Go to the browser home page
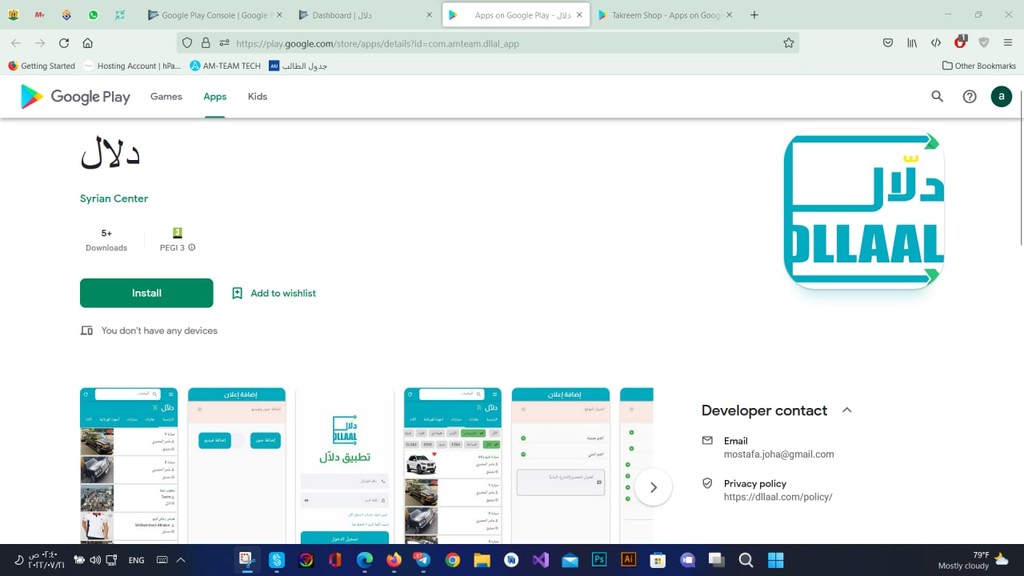 coord(88,43)
